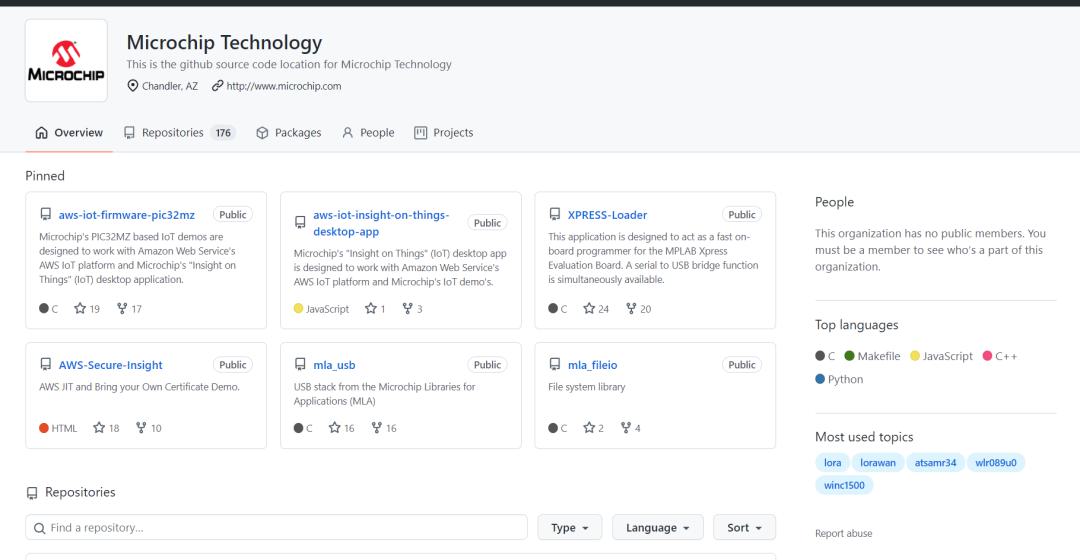The height and width of the screenshot is (560, 1080).
Task: Click the 176 repositories counter badge
Action: (x=223, y=133)
